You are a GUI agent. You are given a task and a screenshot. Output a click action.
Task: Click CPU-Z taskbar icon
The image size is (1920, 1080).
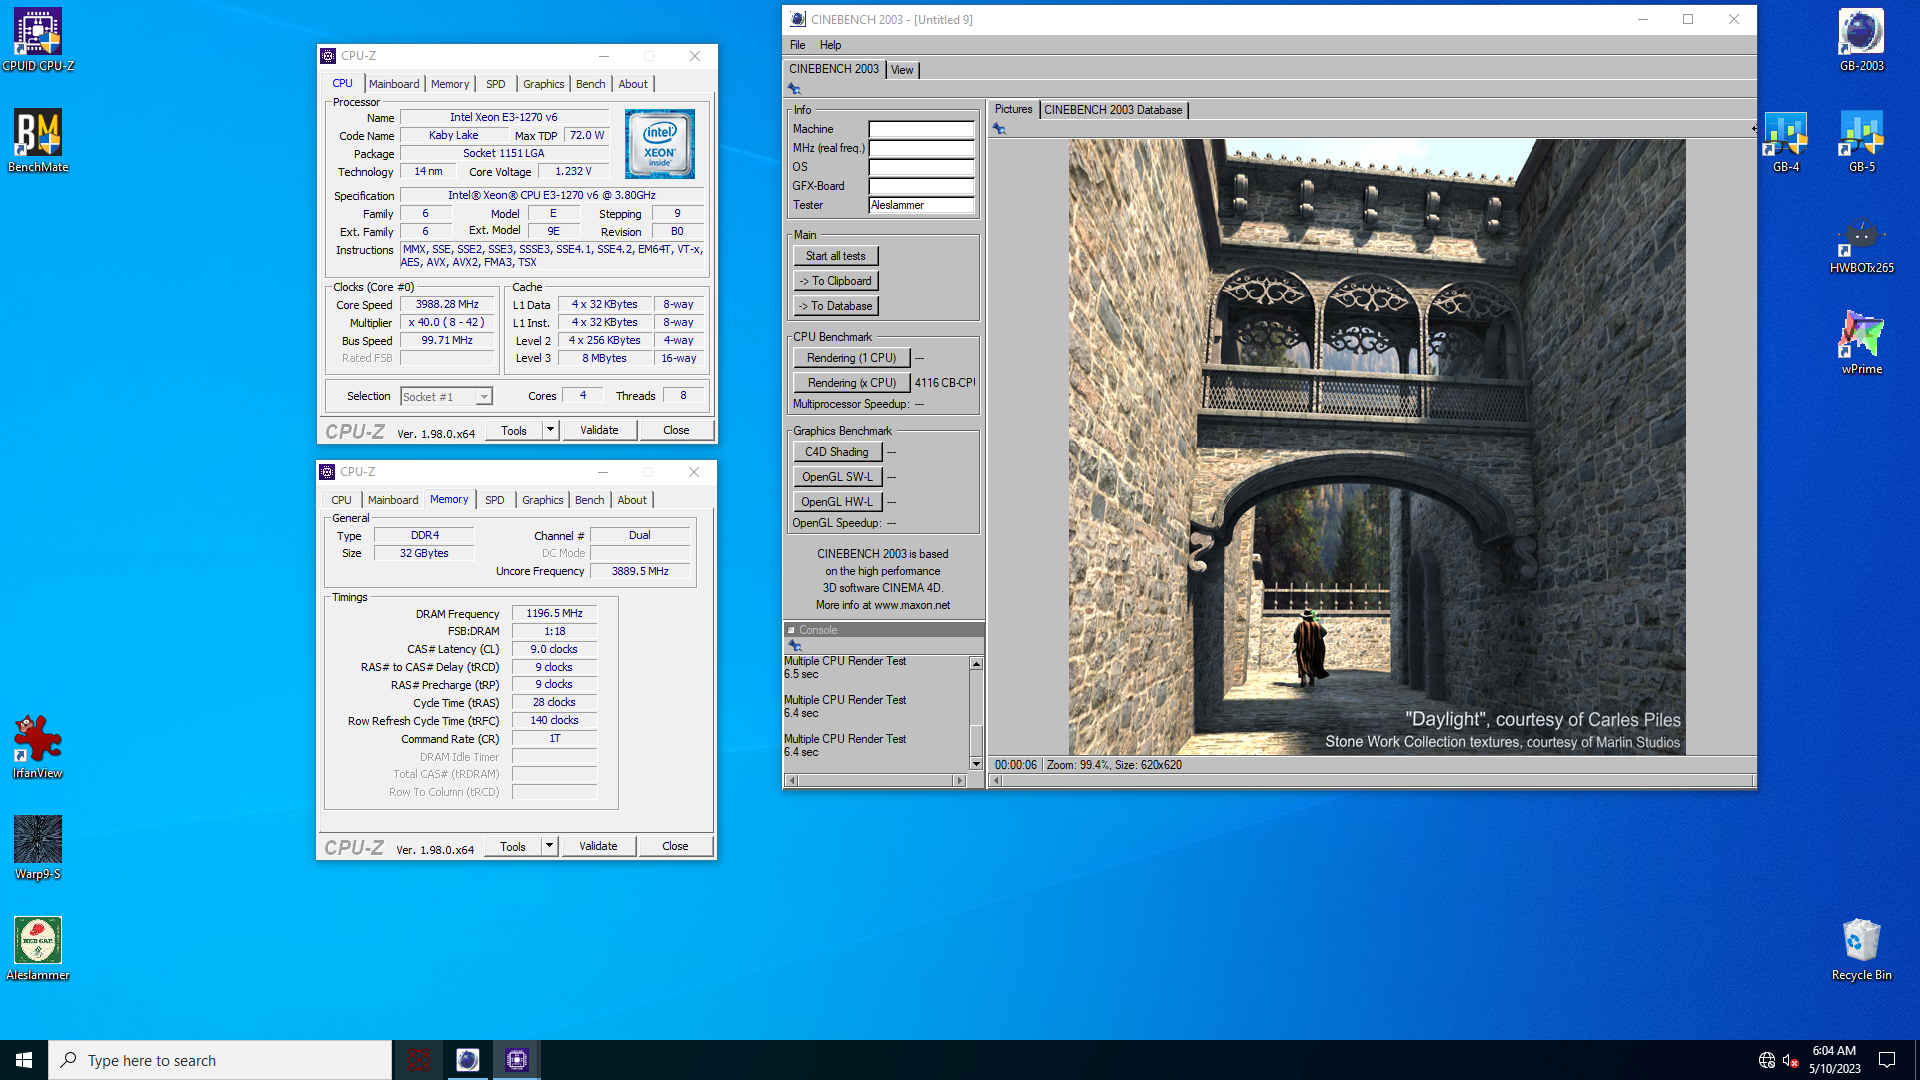[x=517, y=1060]
